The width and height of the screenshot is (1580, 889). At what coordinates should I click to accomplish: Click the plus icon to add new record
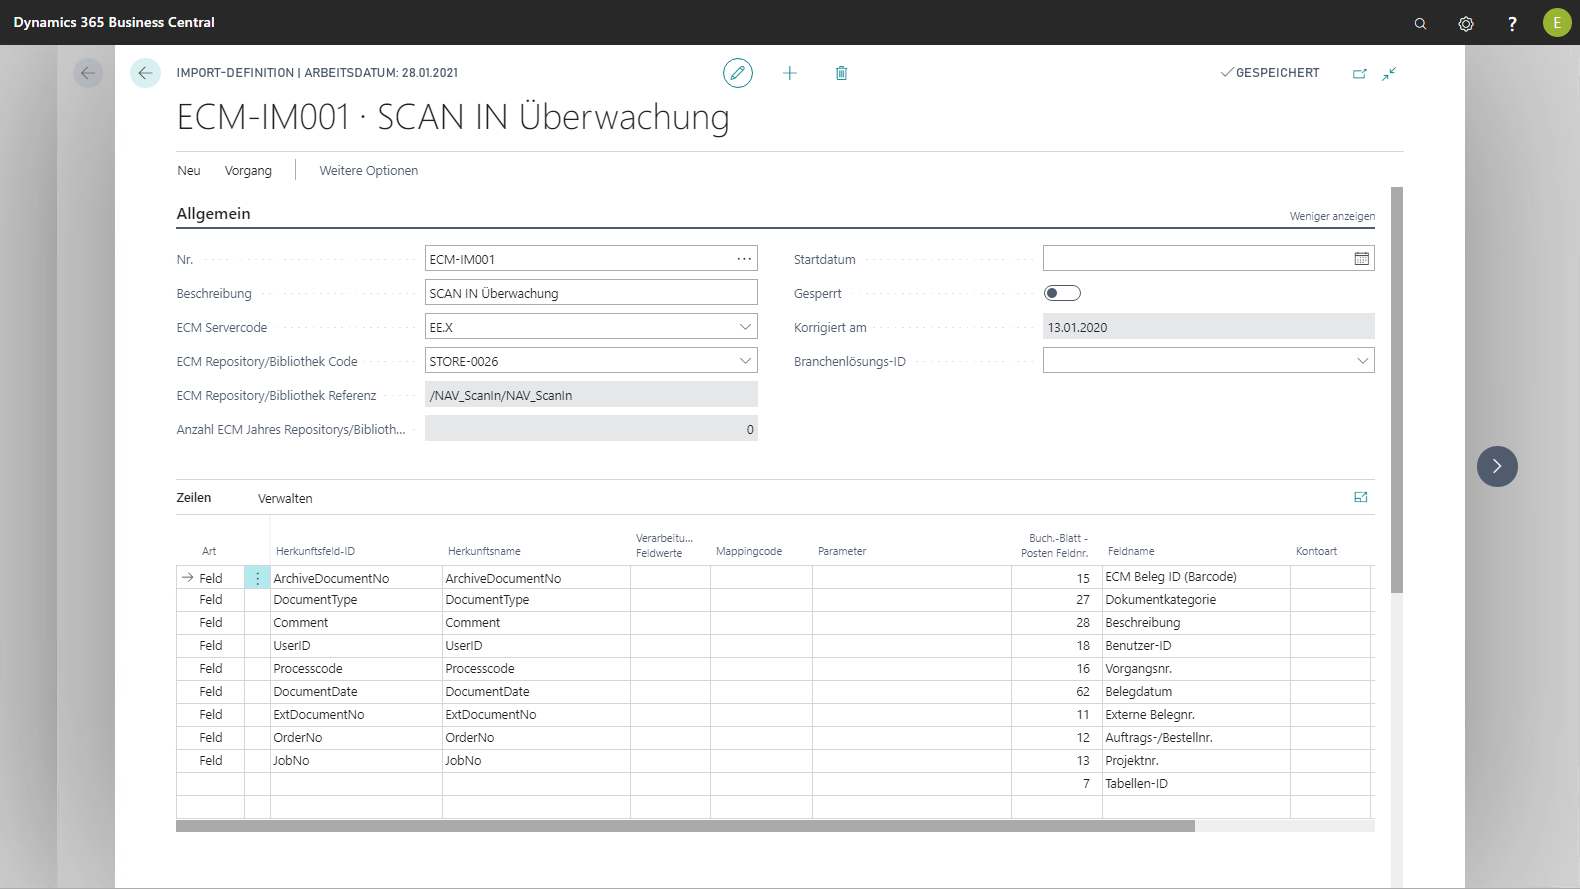790,73
